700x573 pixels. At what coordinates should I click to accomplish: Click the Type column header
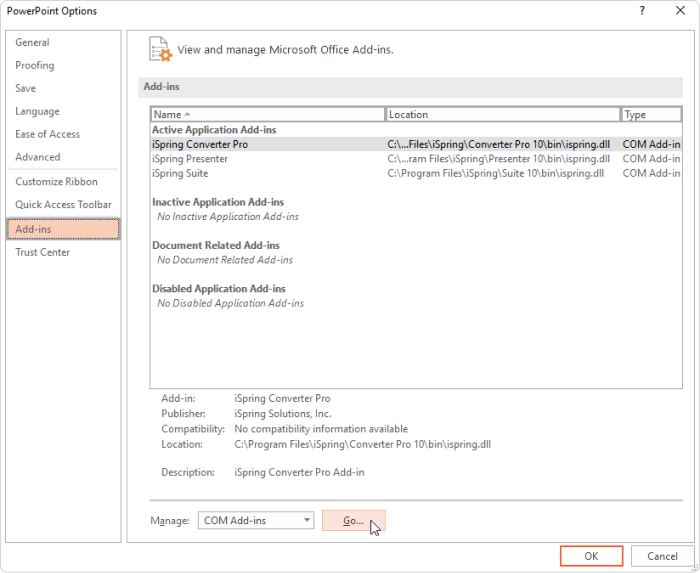click(651, 114)
